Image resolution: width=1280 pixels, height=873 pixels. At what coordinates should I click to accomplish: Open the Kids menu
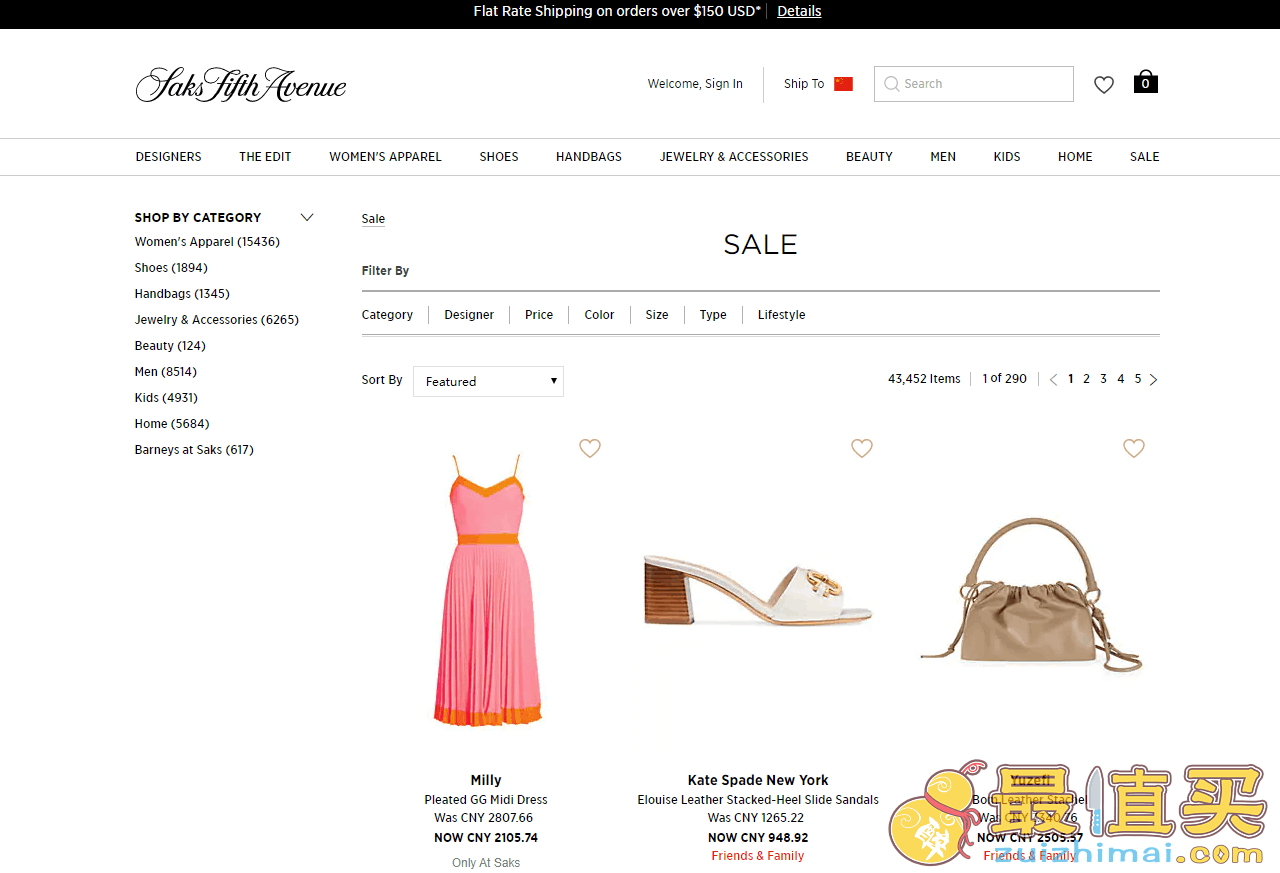(x=1007, y=157)
